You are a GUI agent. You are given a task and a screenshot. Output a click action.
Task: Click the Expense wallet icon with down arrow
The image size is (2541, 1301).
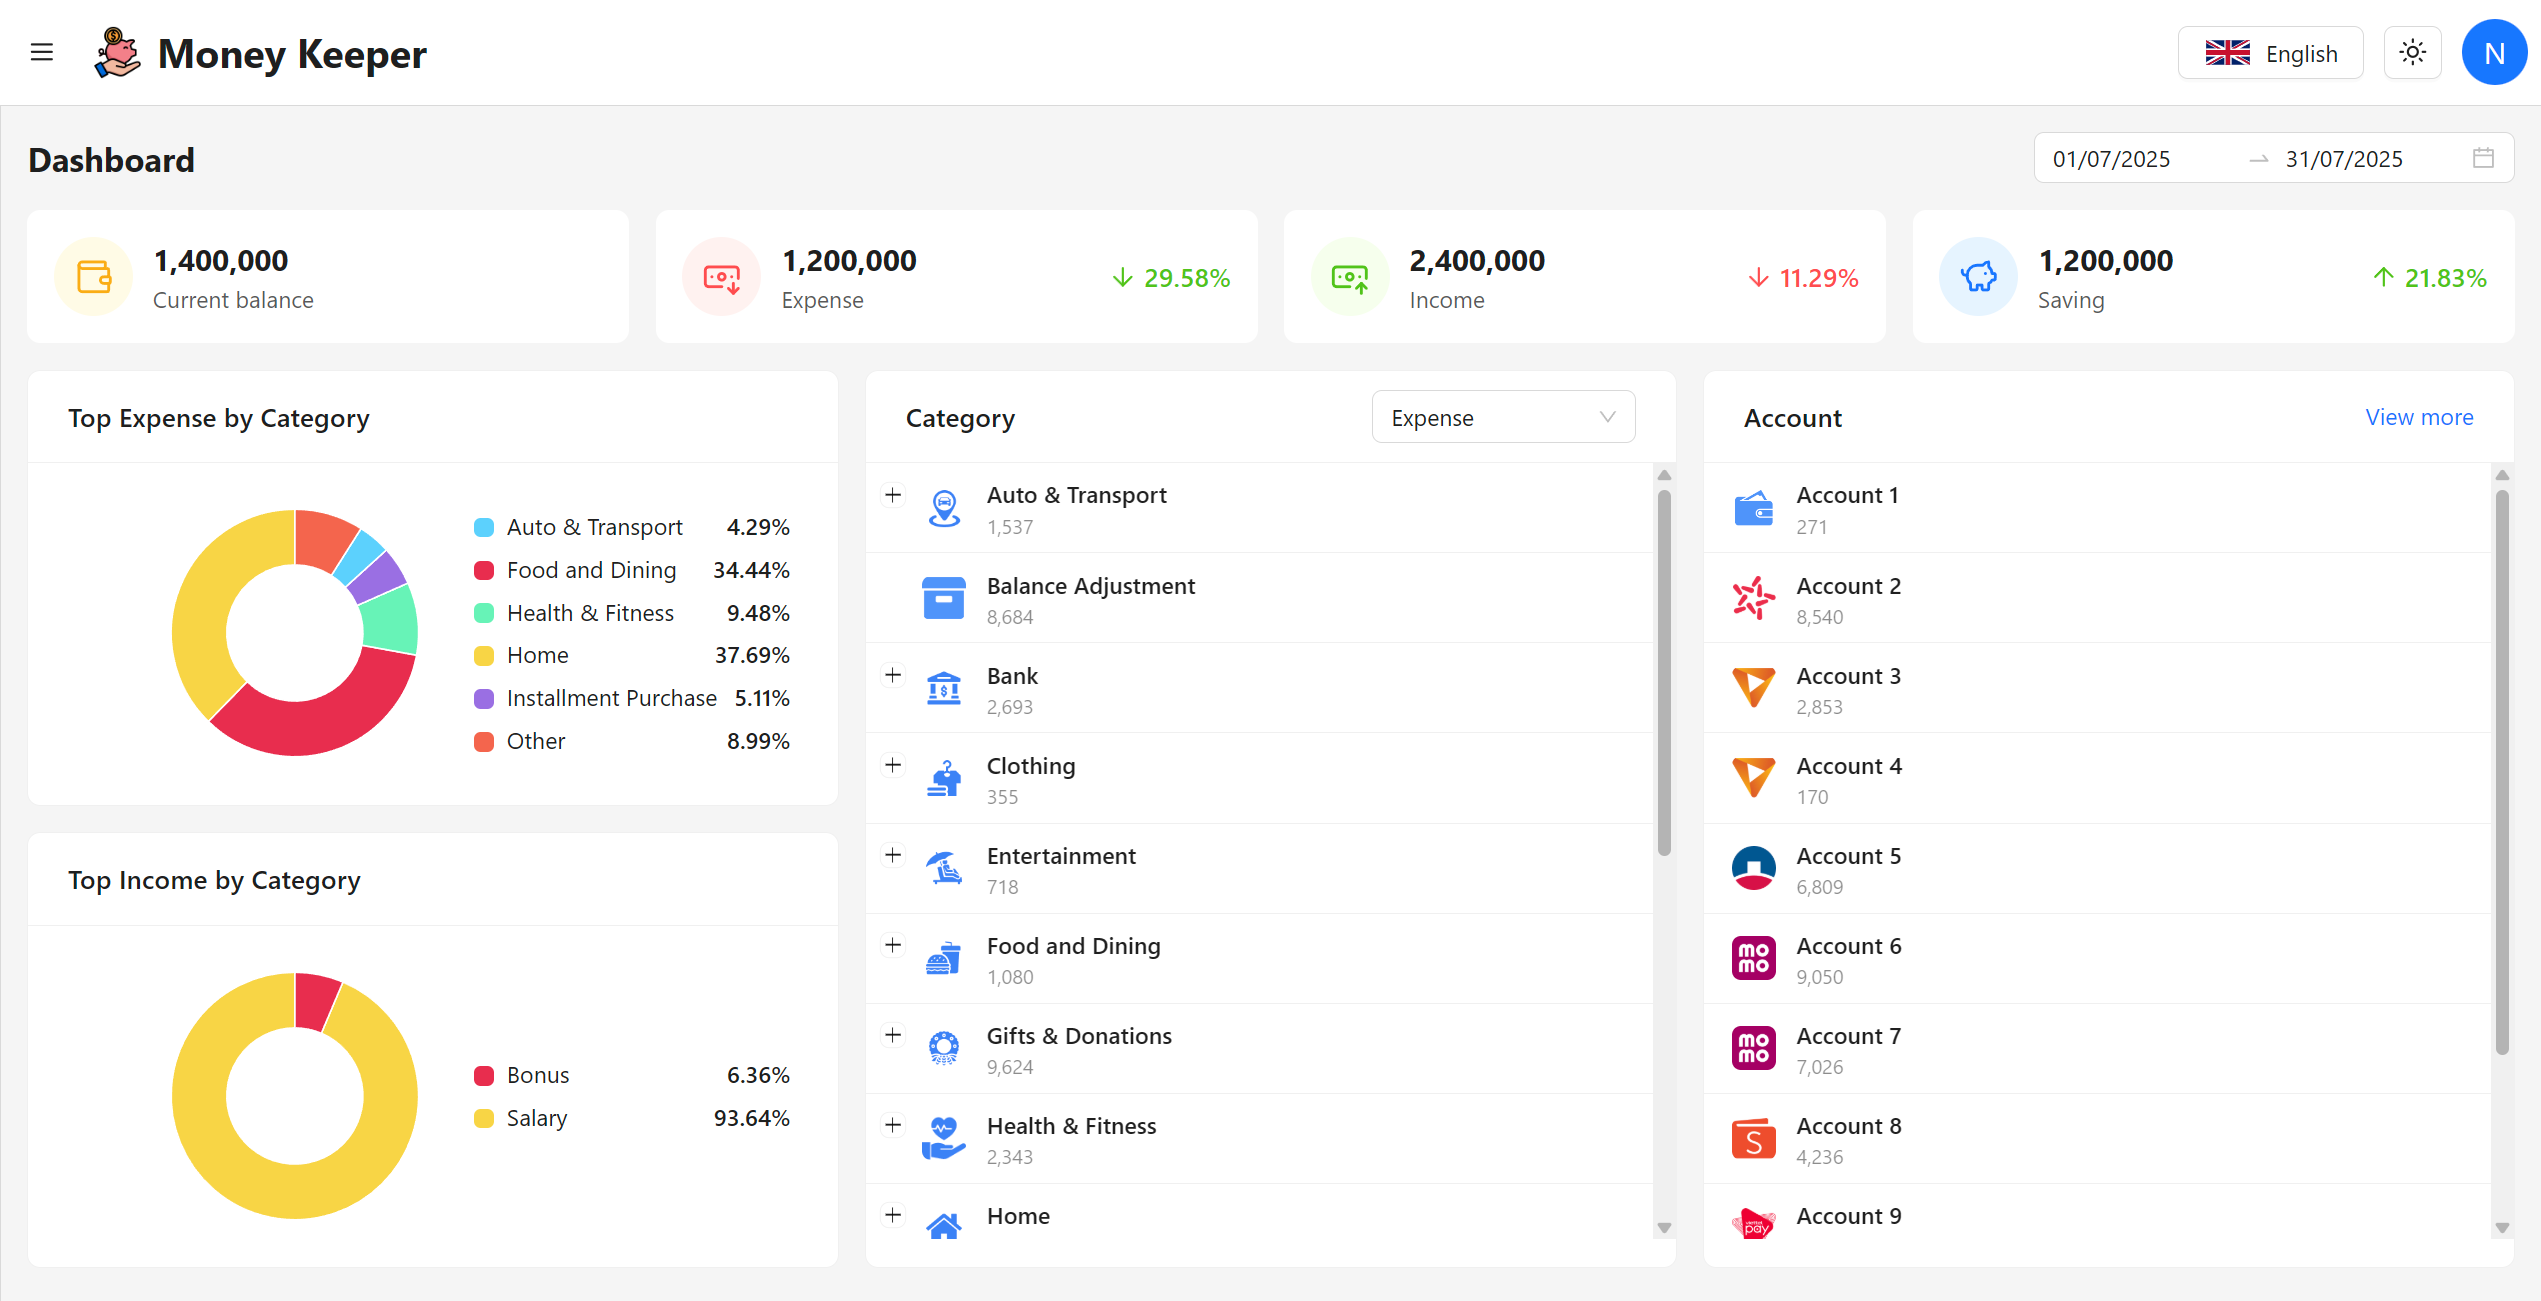(x=721, y=277)
